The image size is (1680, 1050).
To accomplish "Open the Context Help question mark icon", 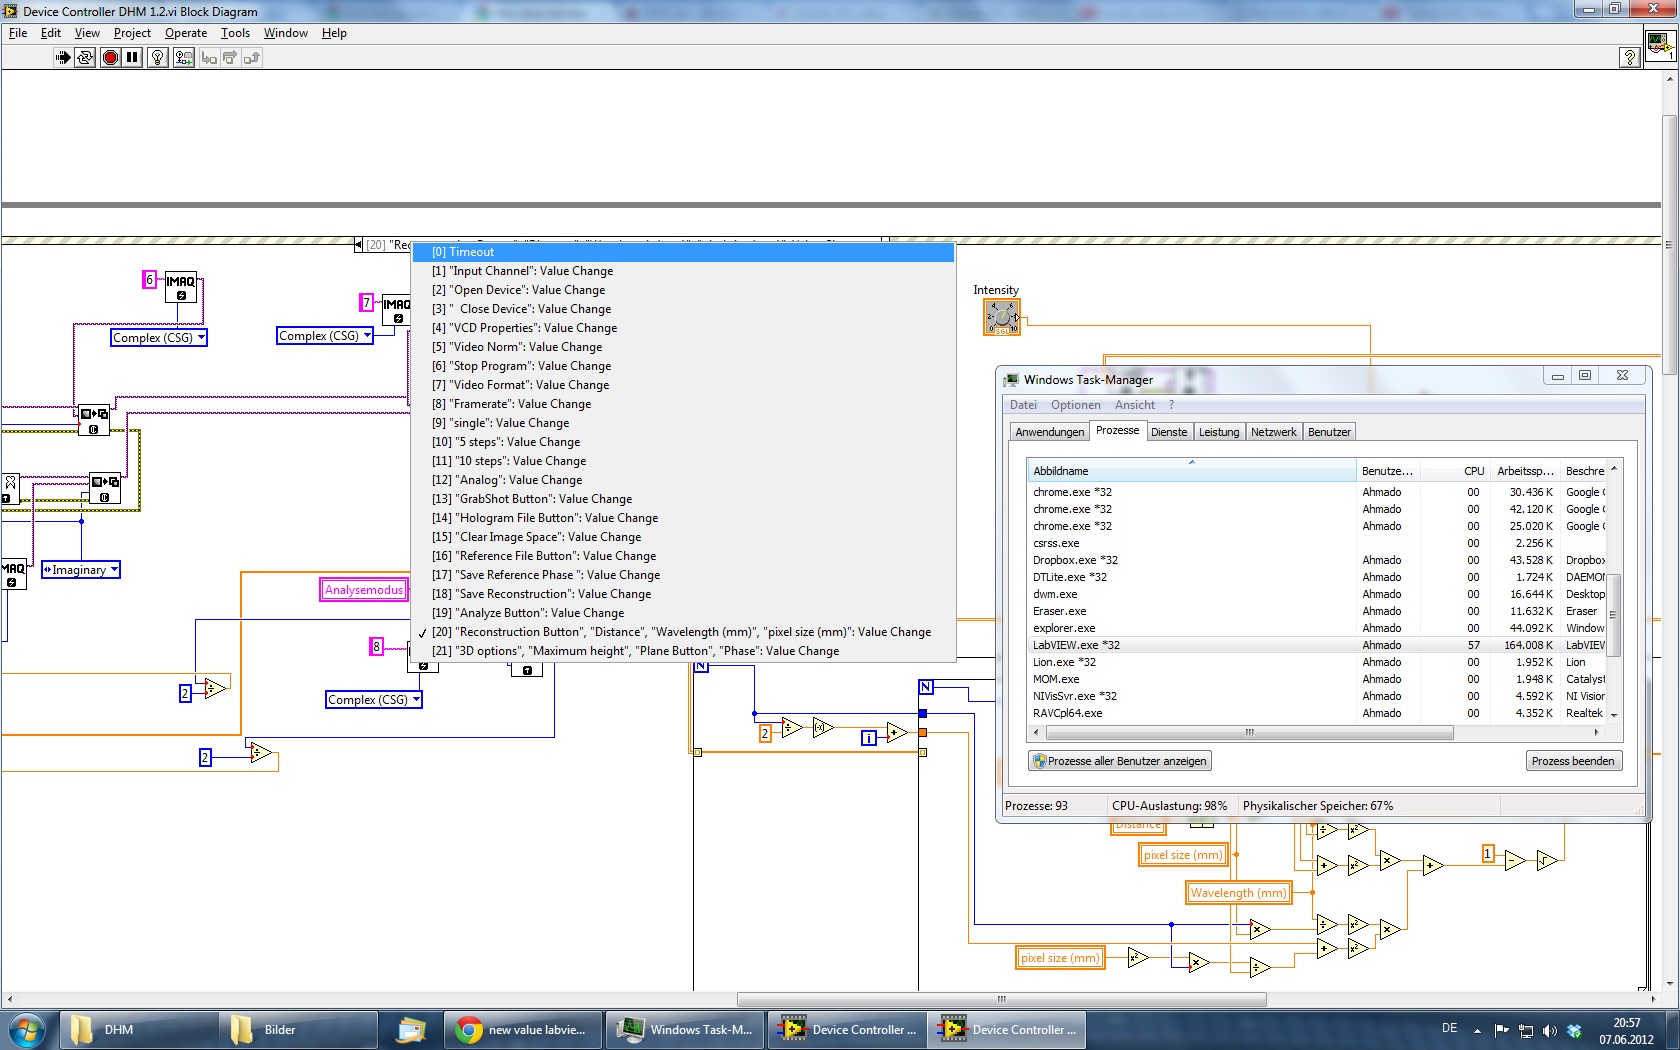I will pyautogui.click(x=1629, y=58).
